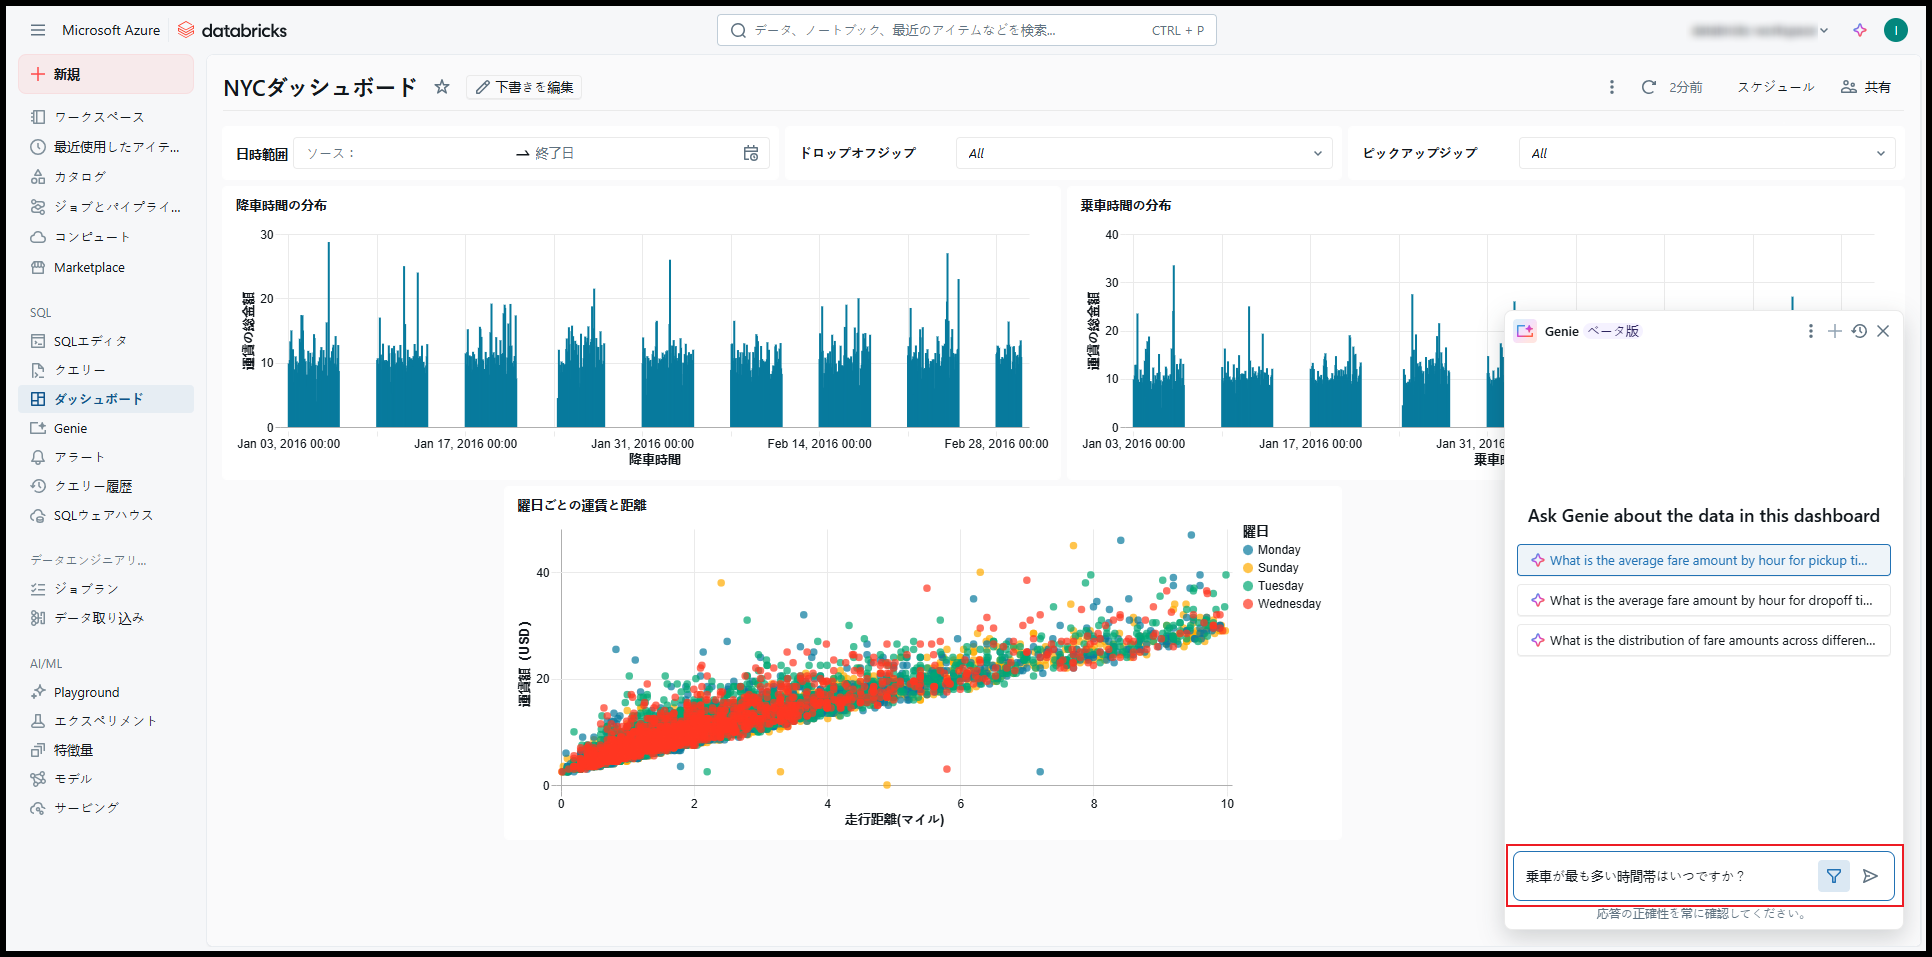Open SQLエディタ in the sidebar
The height and width of the screenshot is (957, 1932).
coord(90,341)
